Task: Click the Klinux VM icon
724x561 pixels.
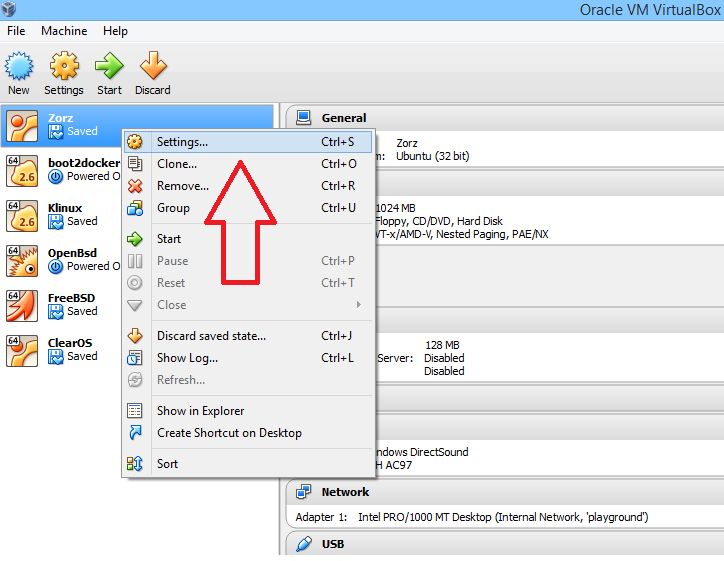Action: coord(22,216)
